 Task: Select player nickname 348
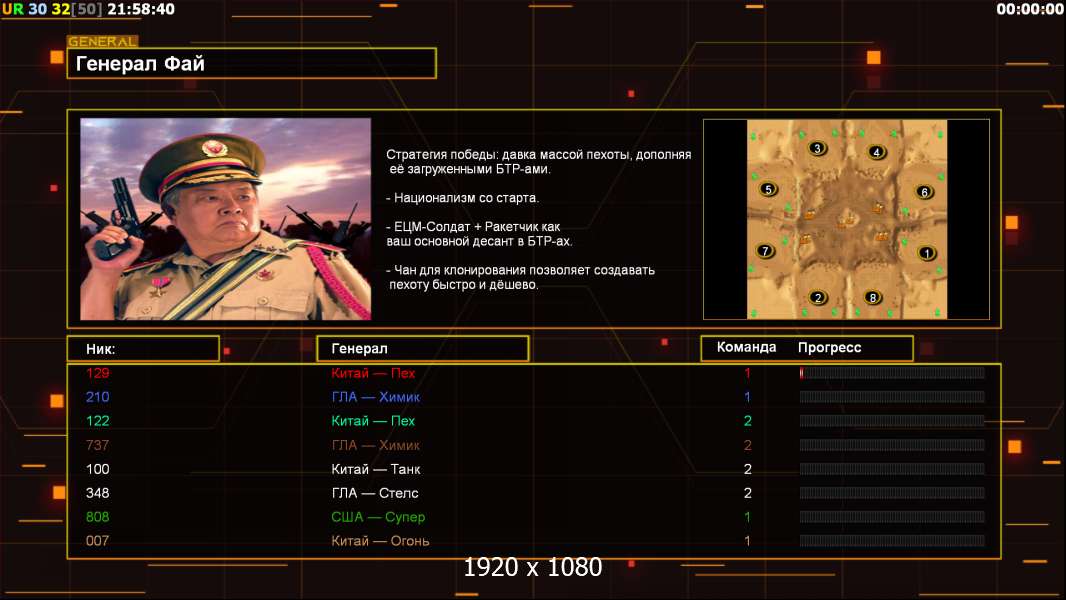[x=97, y=493]
